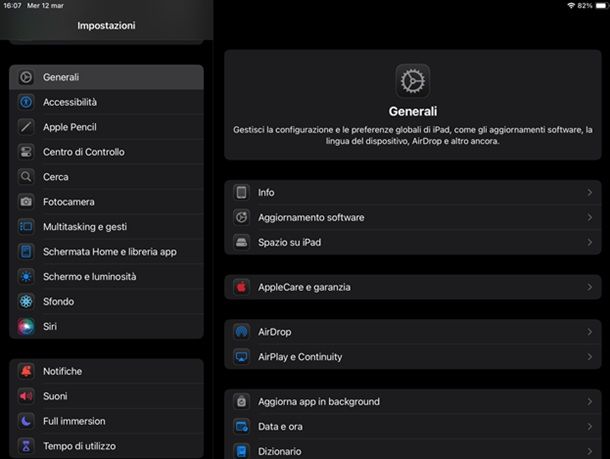Image resolution: width=610 pixels, height=459 pixels.
Task: Select Centro di Controllo in the sidebar
Action: [x=84, y=152]
